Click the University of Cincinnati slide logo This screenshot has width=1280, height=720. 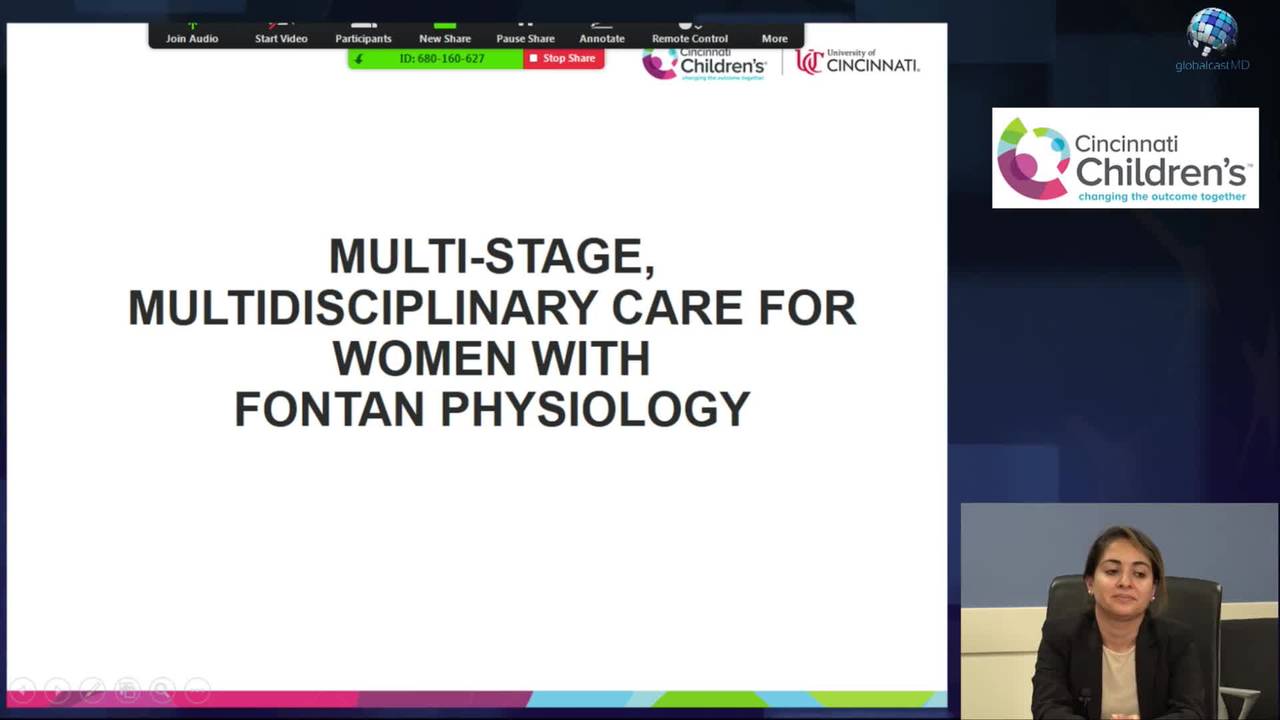tap(857, 63)
